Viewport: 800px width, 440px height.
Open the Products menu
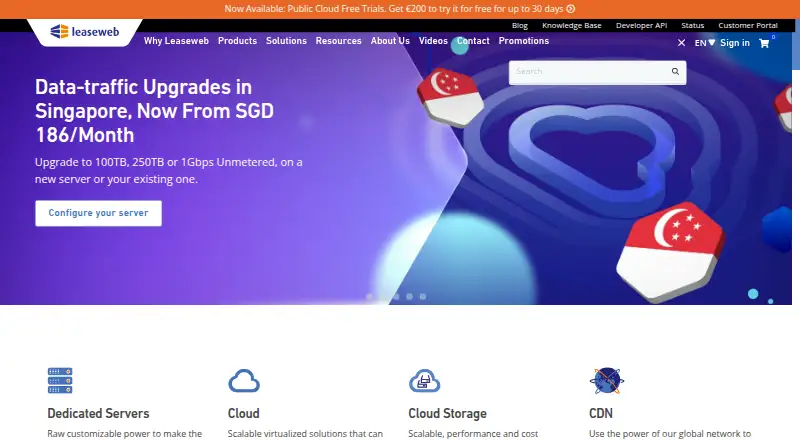(237, 41)
